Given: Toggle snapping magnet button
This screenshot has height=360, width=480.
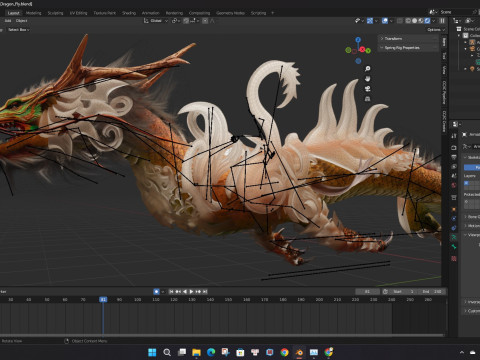Looking at the screenshot, I should click(186, 21).
